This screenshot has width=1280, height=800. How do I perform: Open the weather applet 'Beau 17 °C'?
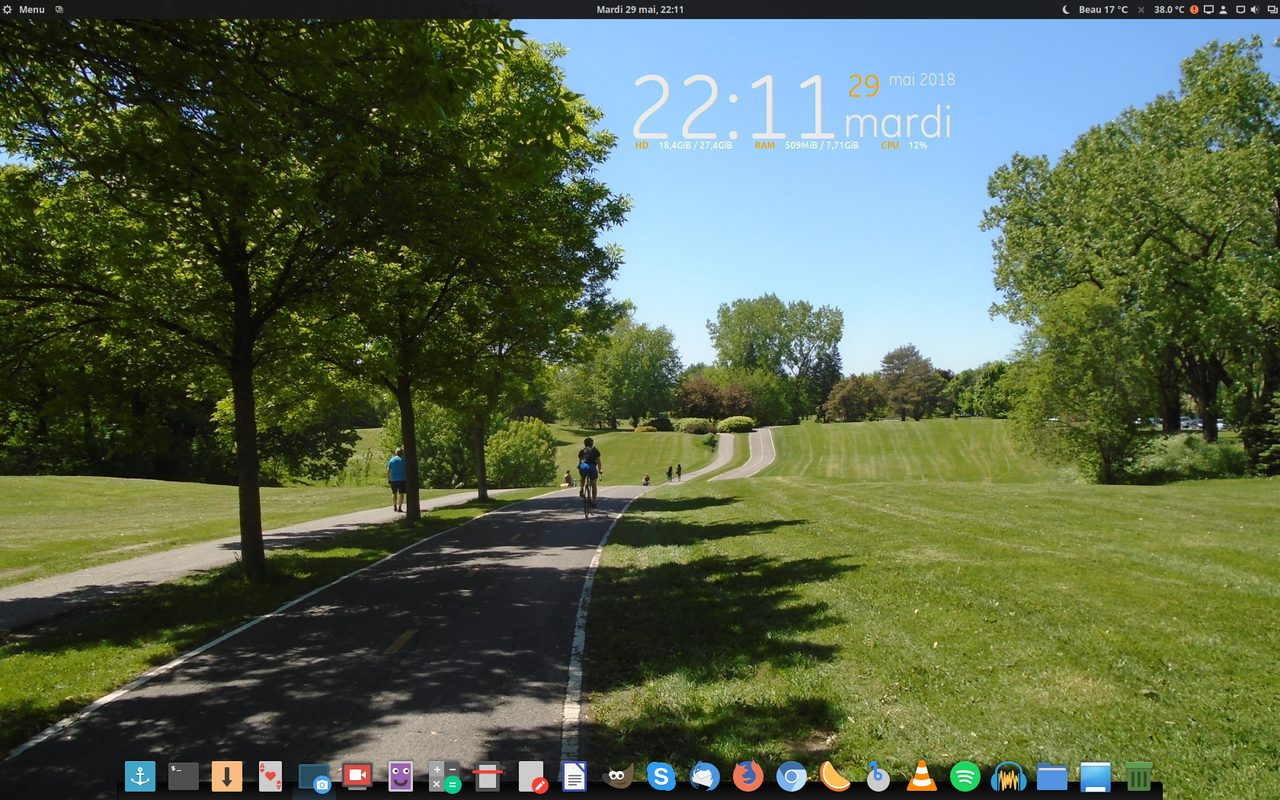pyautogui.click(x=1094, y=9)
